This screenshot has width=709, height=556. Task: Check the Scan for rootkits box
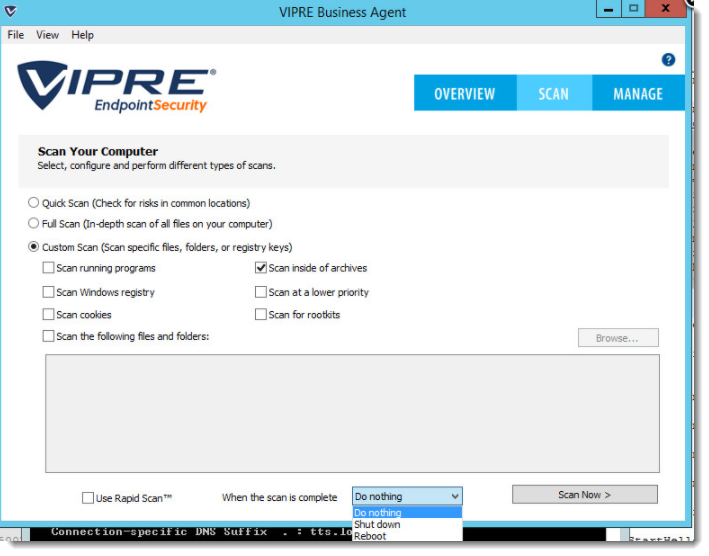[261, 314]
